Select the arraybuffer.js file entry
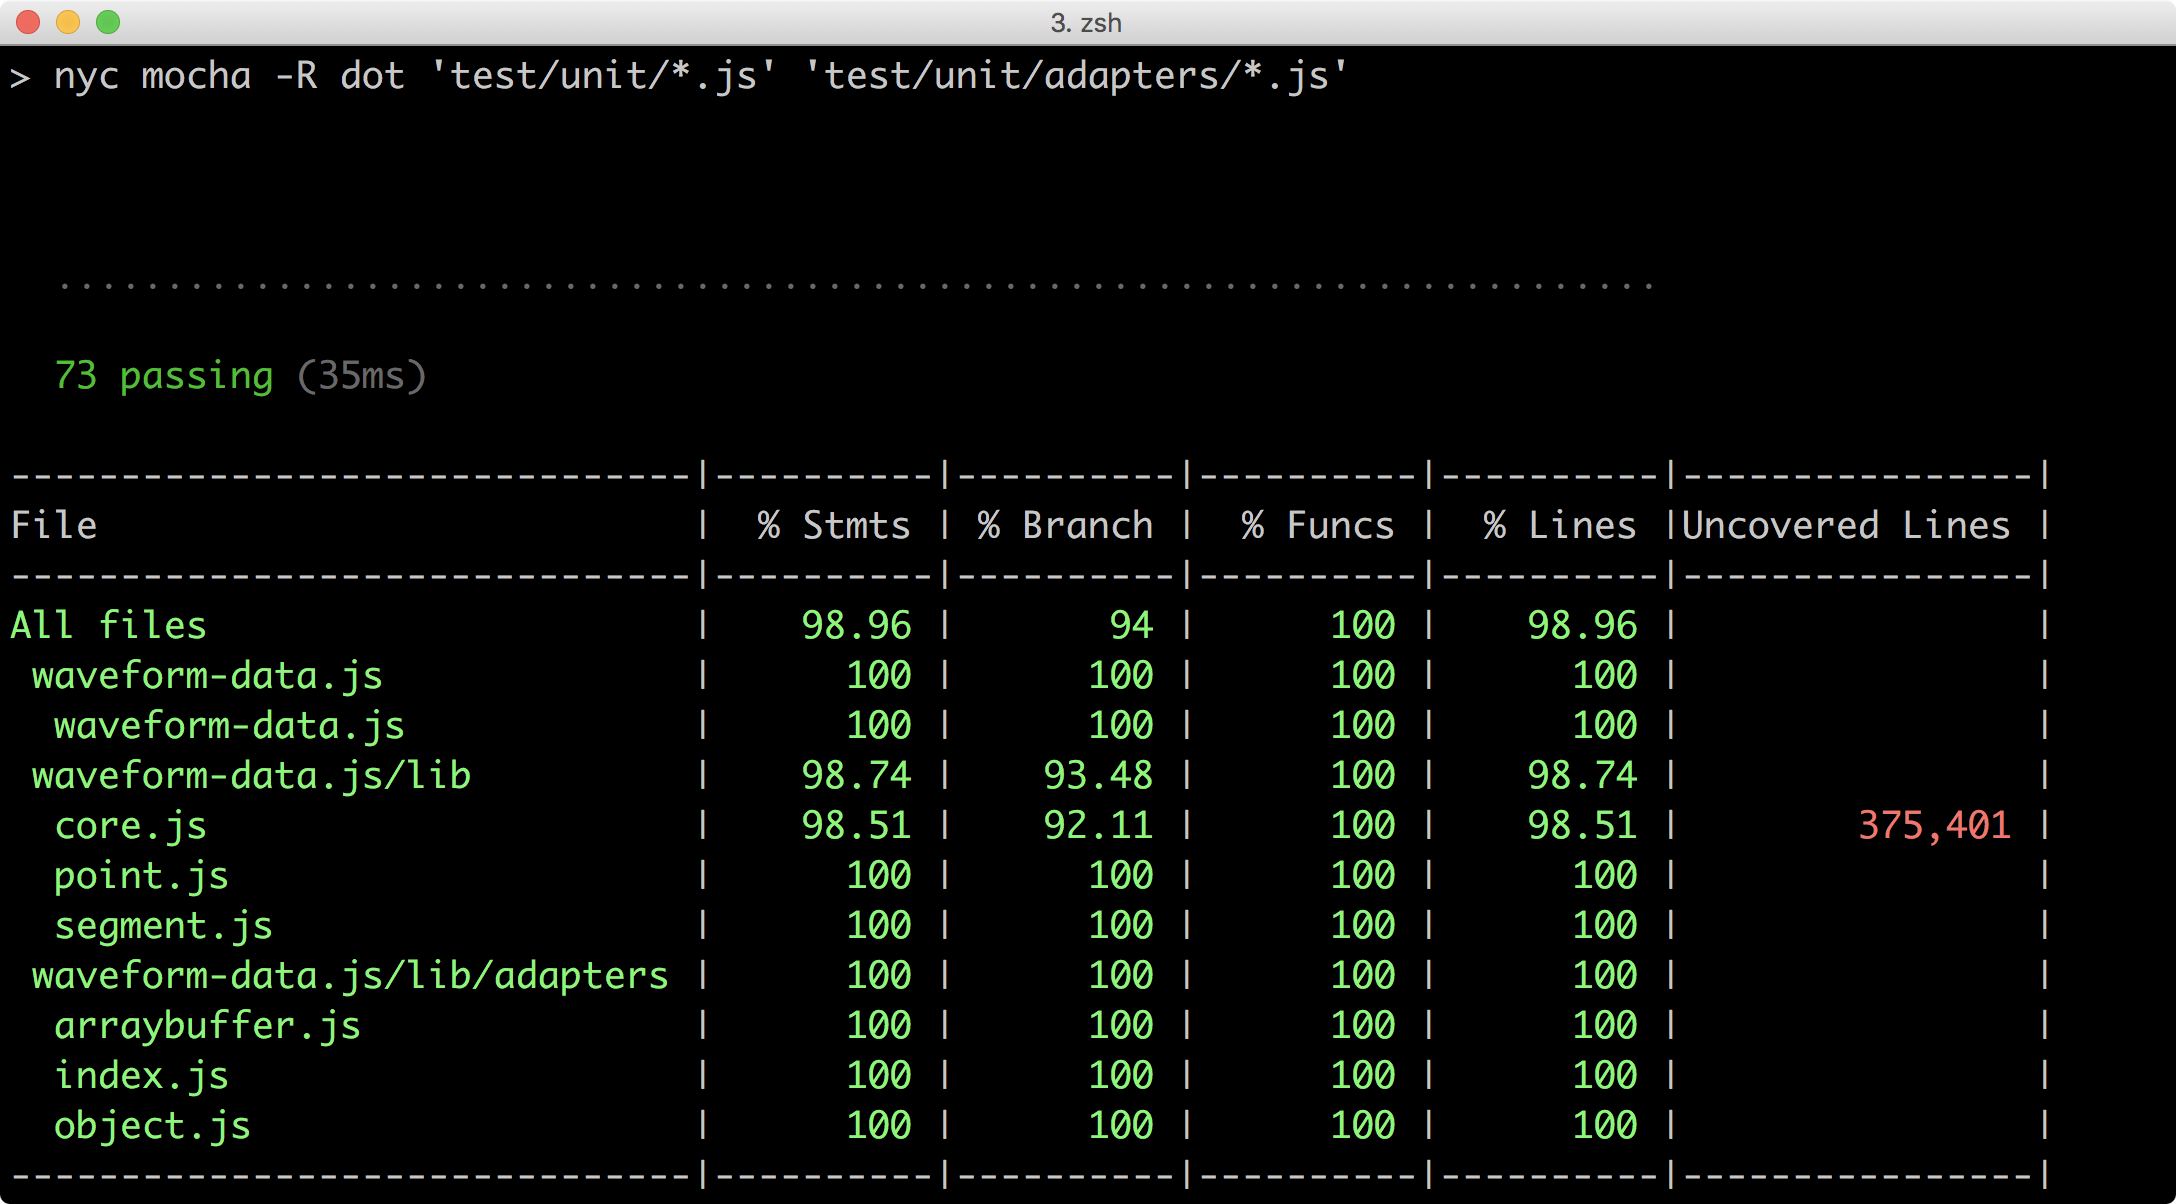Viewport: 2176px width, 1204px height. pos(208,1025)
